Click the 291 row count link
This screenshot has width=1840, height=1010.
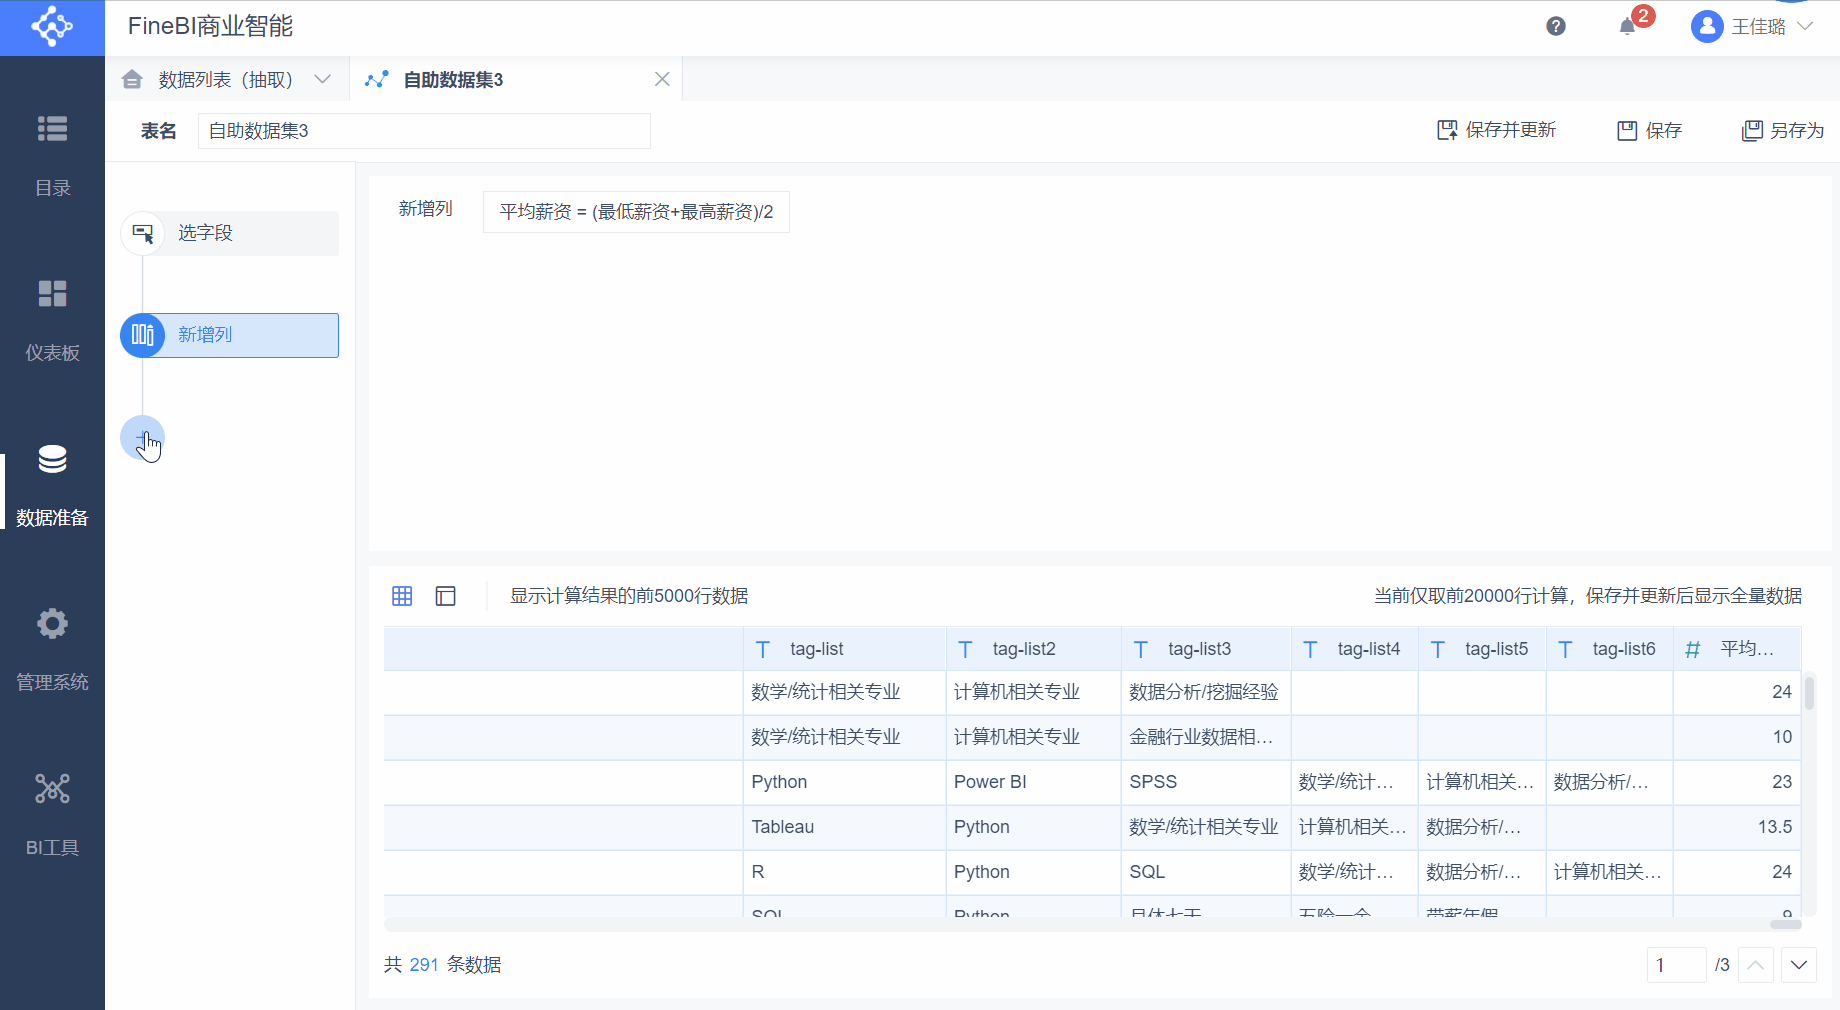(424, 965)
